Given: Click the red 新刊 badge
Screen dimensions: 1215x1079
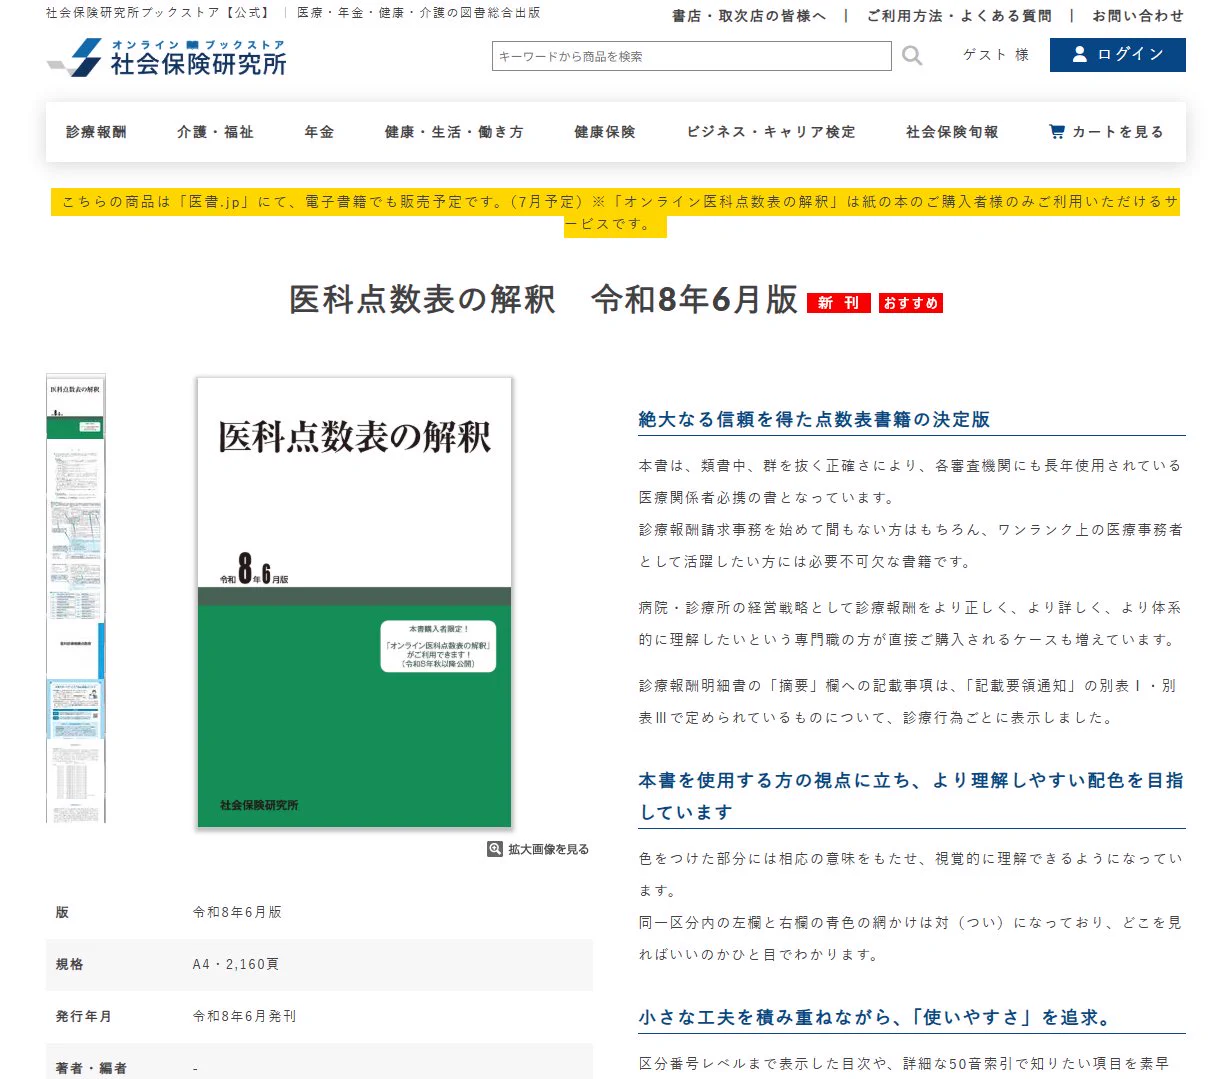Looking at the screenshot, I should click(838, 303).
